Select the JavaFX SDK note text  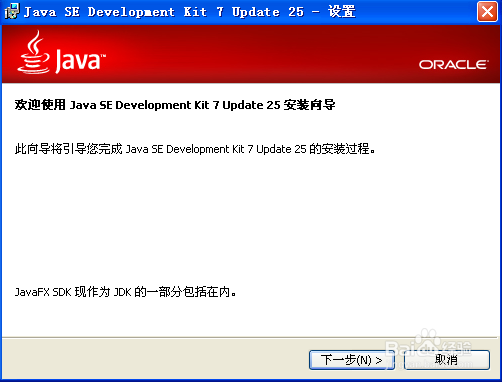[x=125, y=292]
